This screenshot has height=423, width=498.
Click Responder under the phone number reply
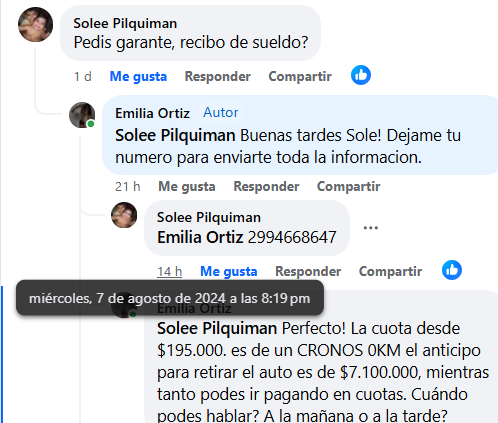click(308, 271)
